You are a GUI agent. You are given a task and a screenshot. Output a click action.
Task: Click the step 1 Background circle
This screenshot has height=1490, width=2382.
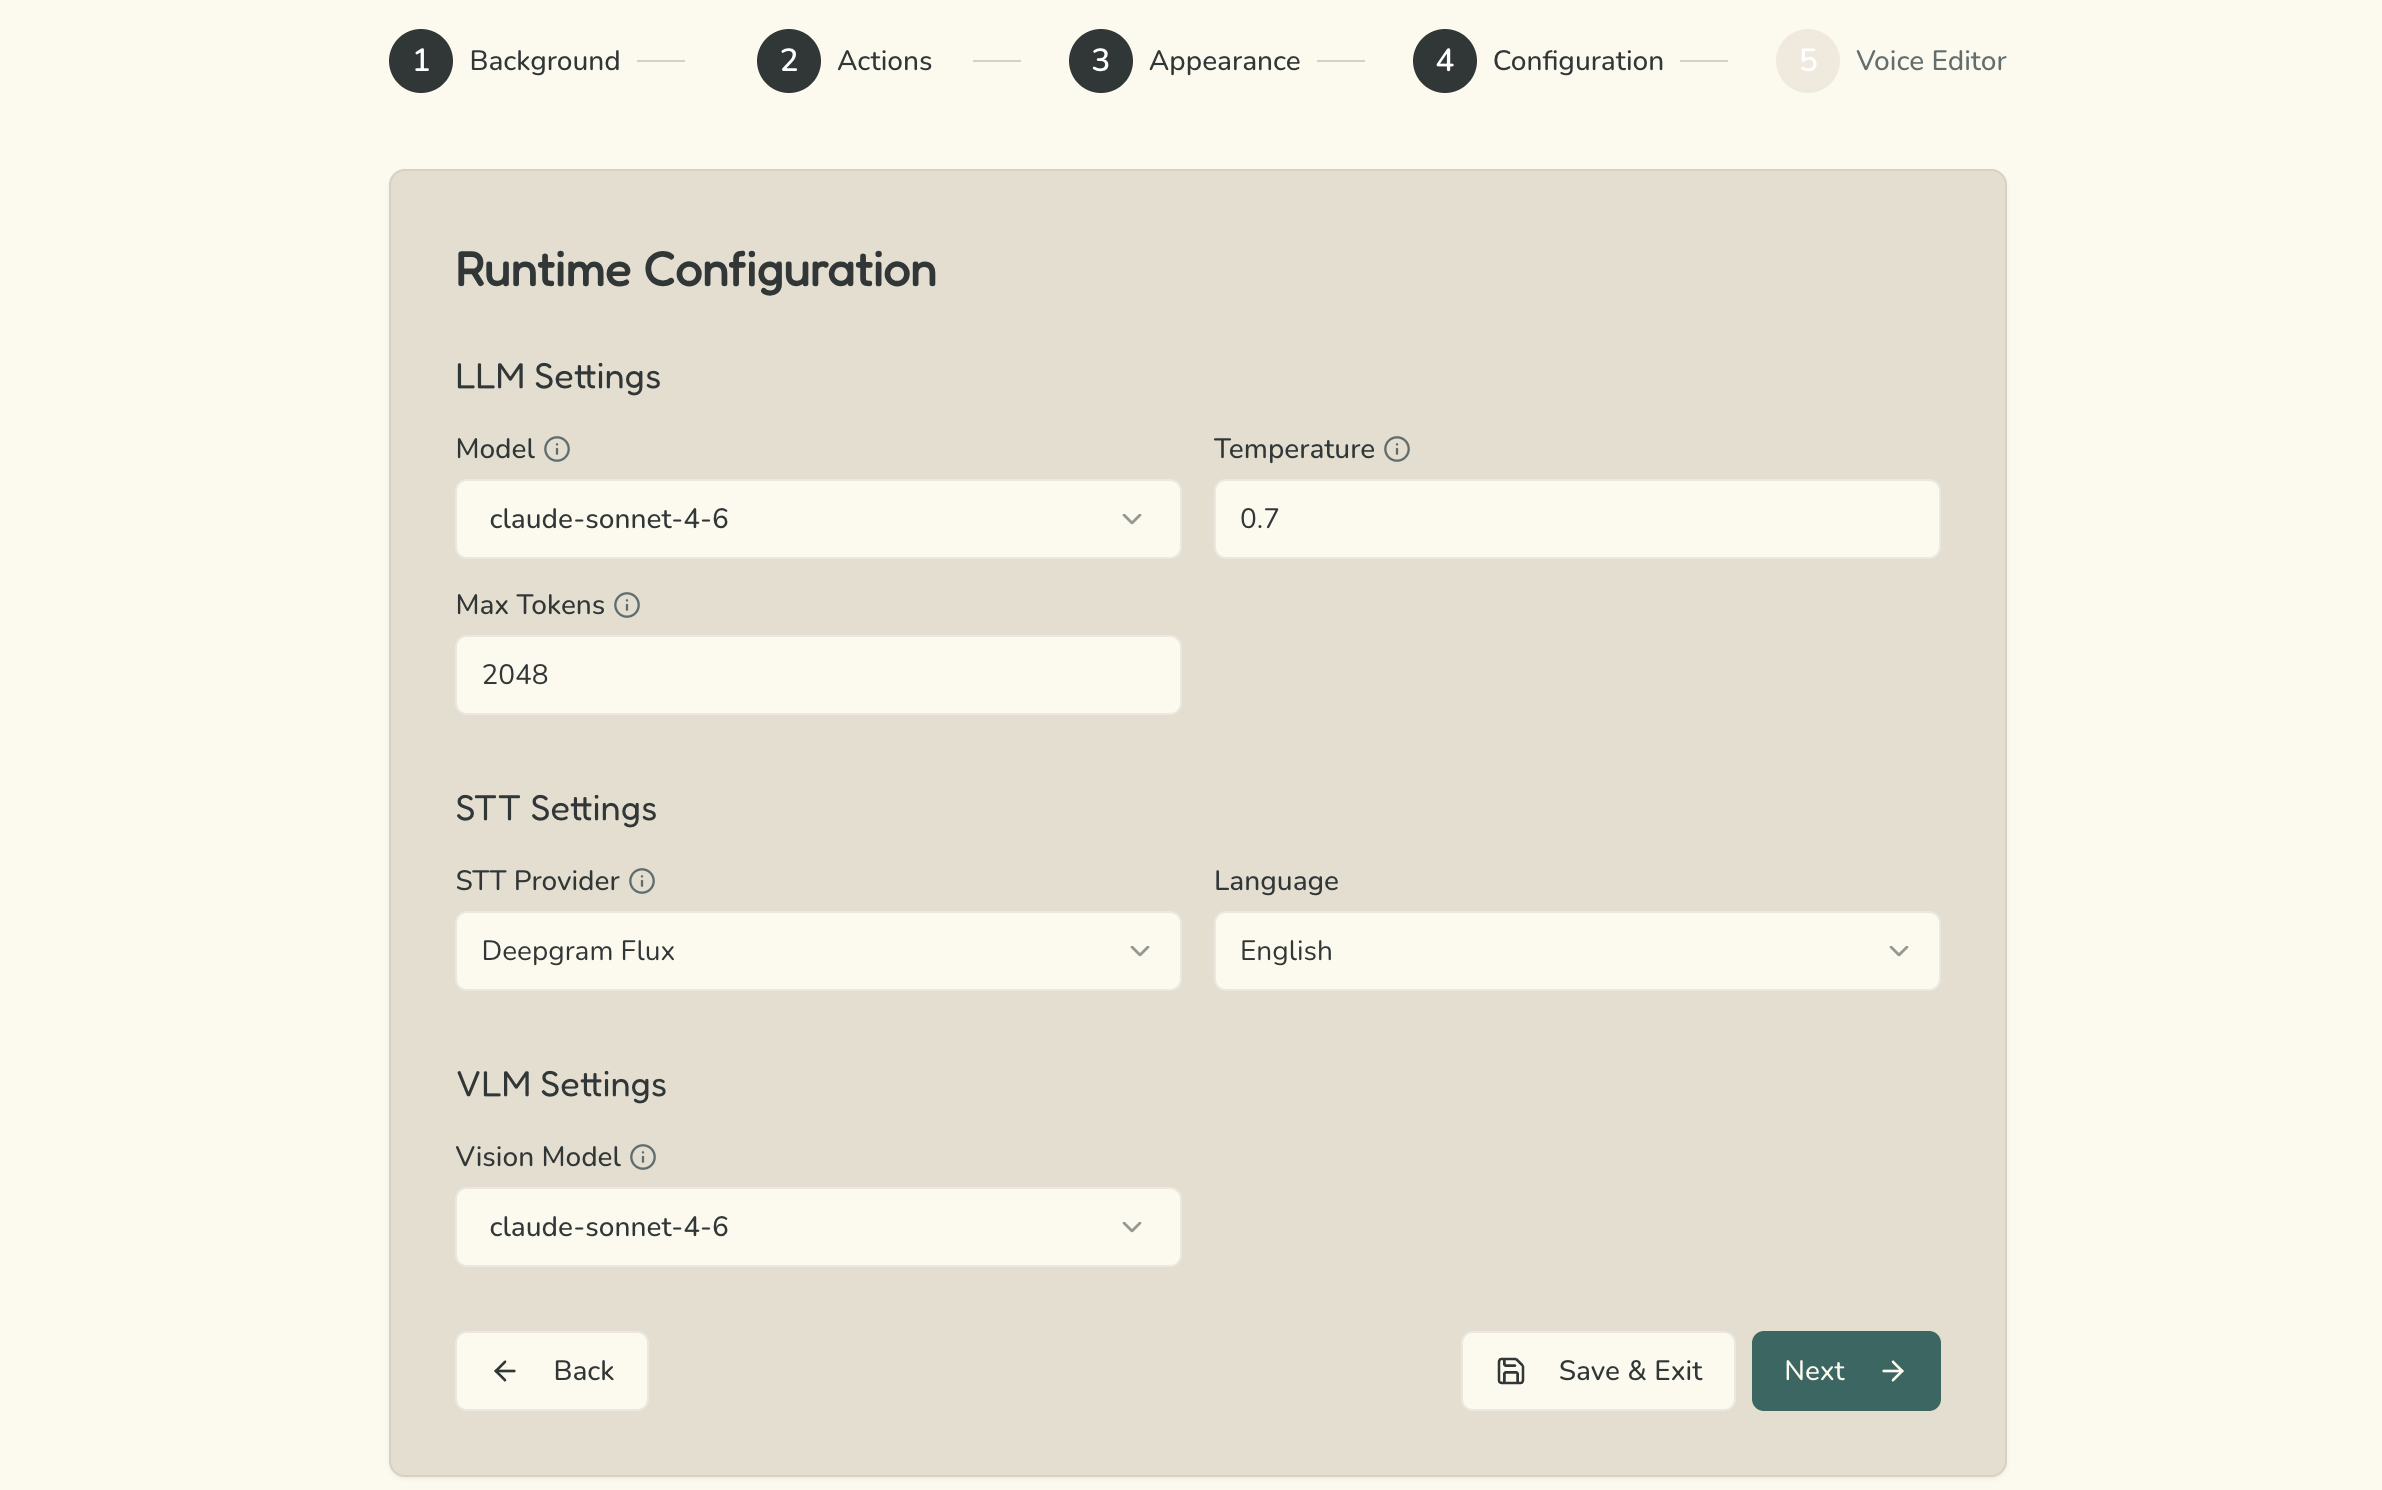[421, 61]
